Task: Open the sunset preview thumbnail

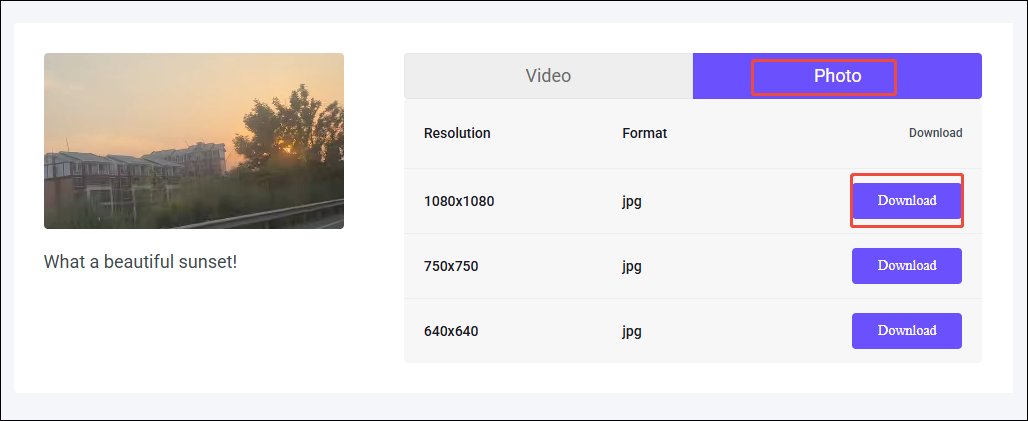Action: (x=194, y=141)
